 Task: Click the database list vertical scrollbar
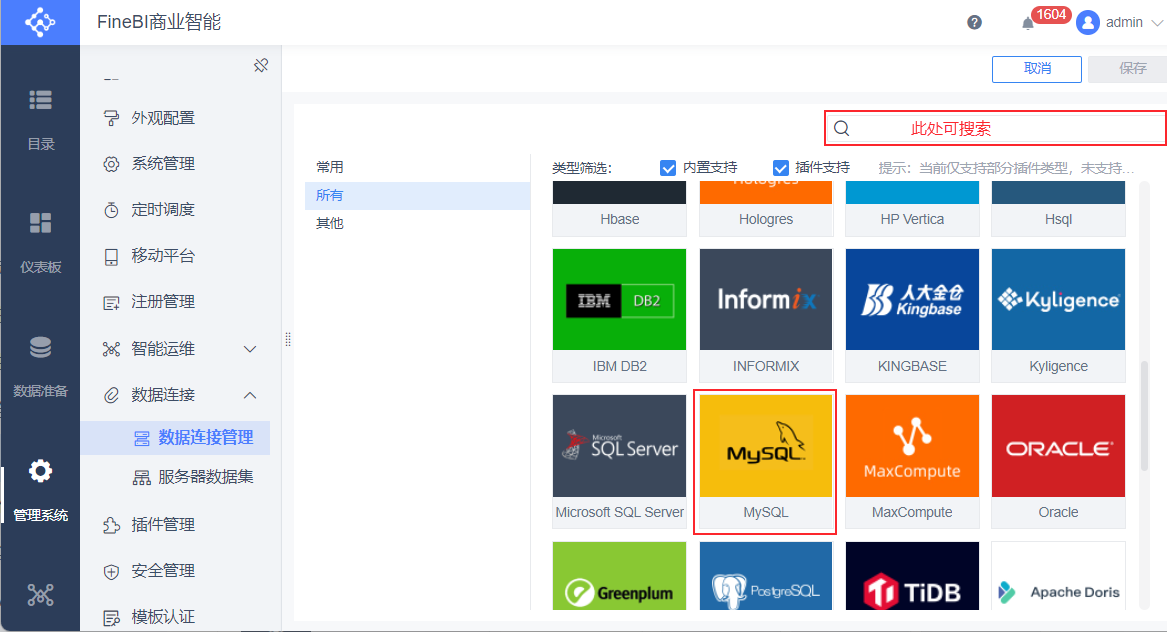(1144, 415)
